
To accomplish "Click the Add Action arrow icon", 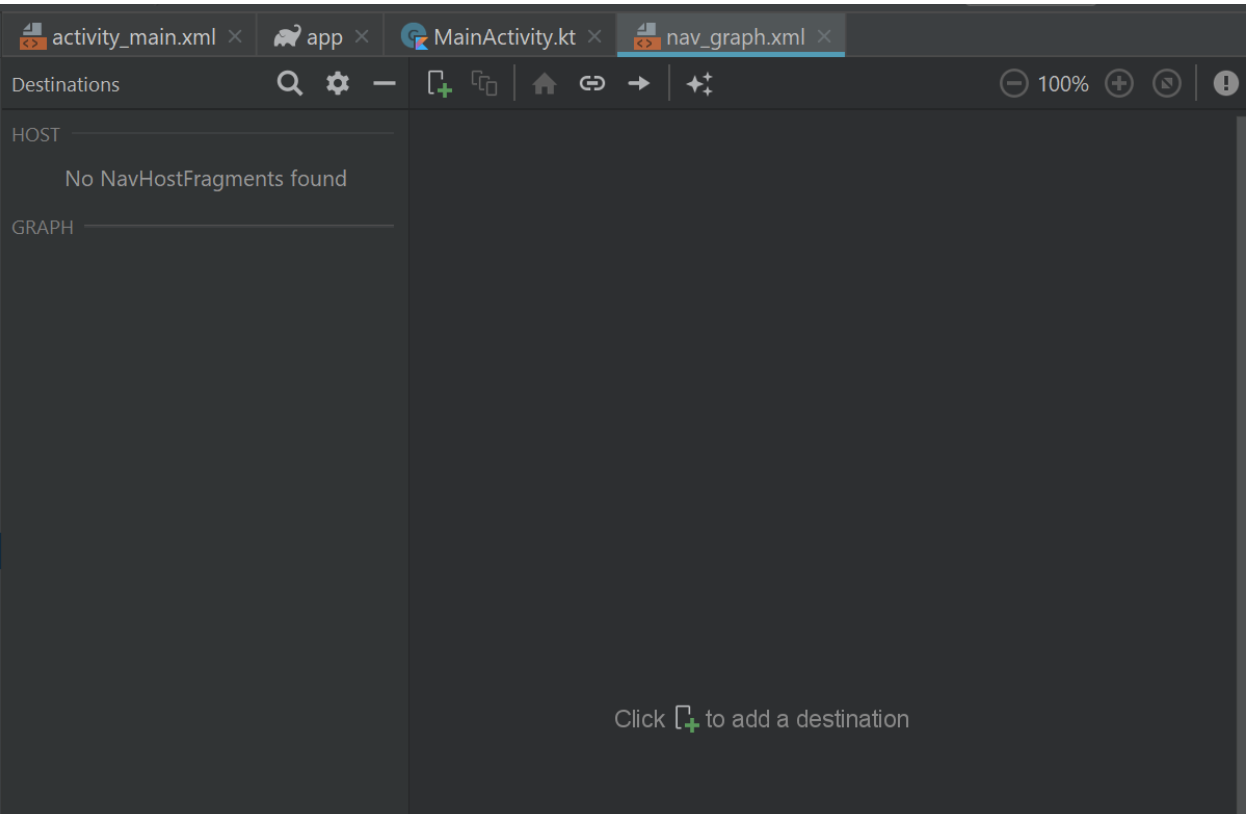I will click(x=638, y=84).
